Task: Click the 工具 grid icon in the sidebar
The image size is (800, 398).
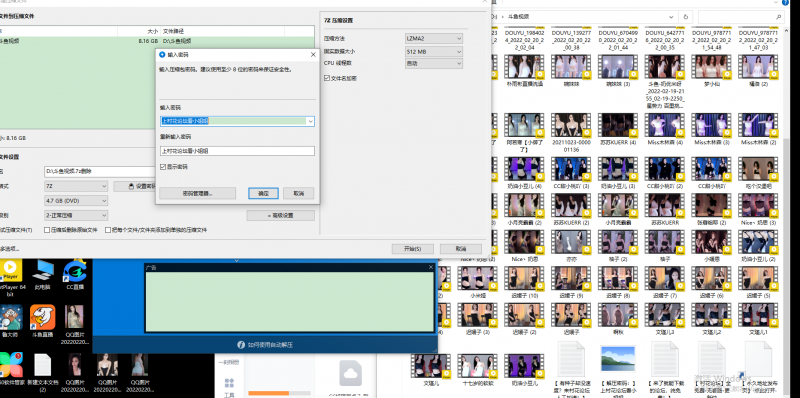Action: [229, 383]
